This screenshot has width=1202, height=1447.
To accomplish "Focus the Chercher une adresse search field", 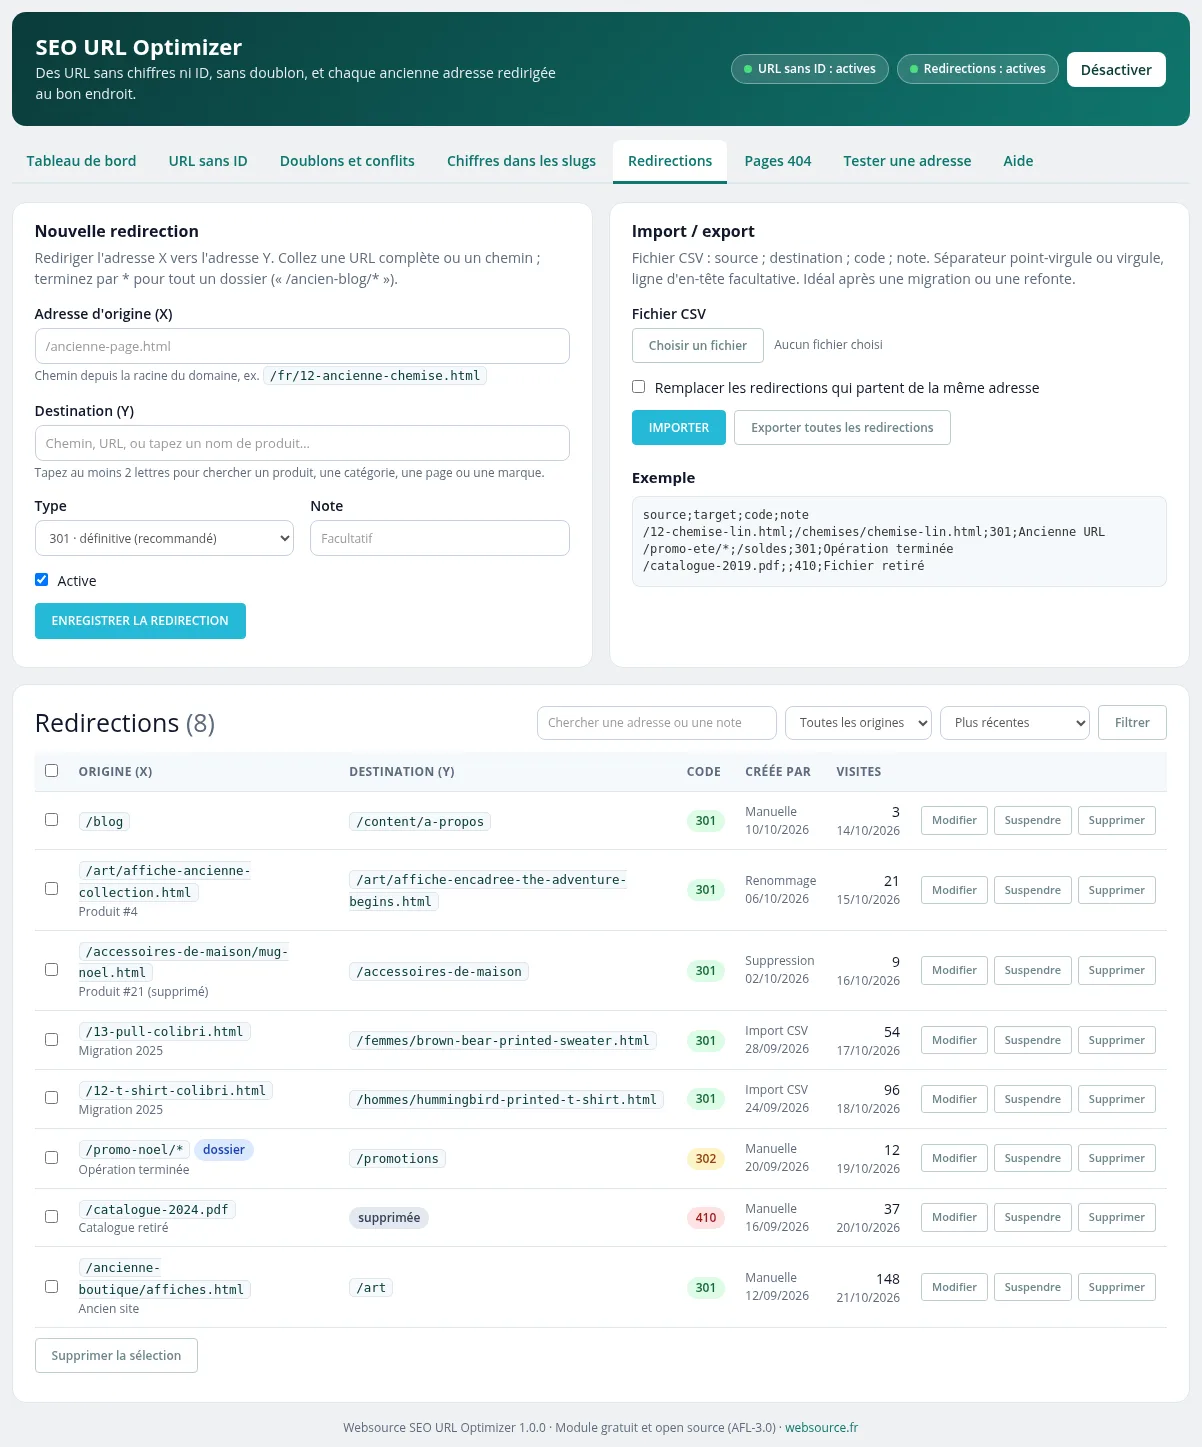I will [x=657, y=723].
